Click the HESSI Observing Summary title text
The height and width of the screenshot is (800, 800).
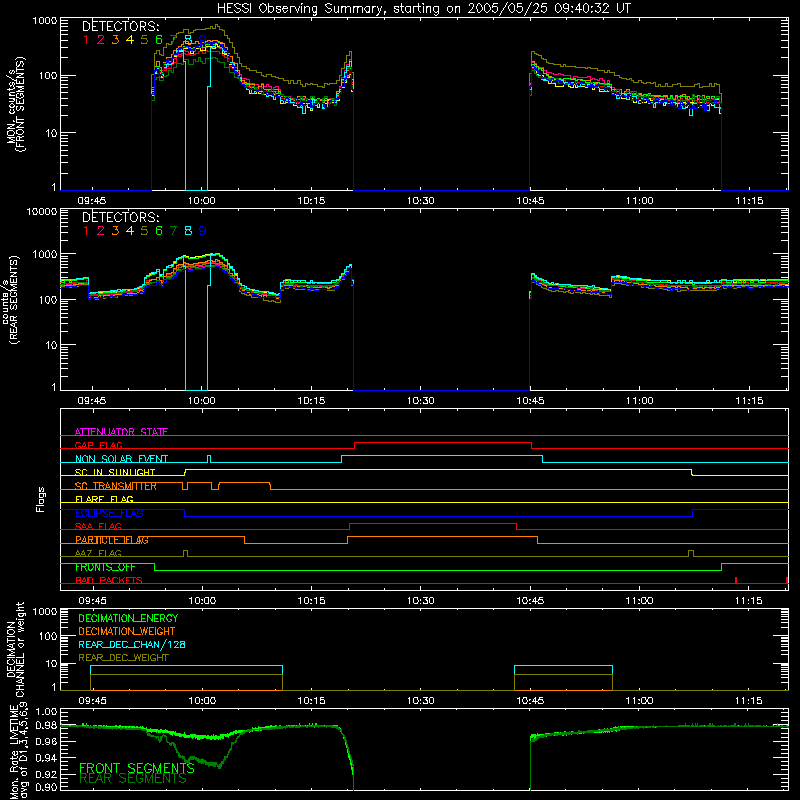[x=423, y=9]
